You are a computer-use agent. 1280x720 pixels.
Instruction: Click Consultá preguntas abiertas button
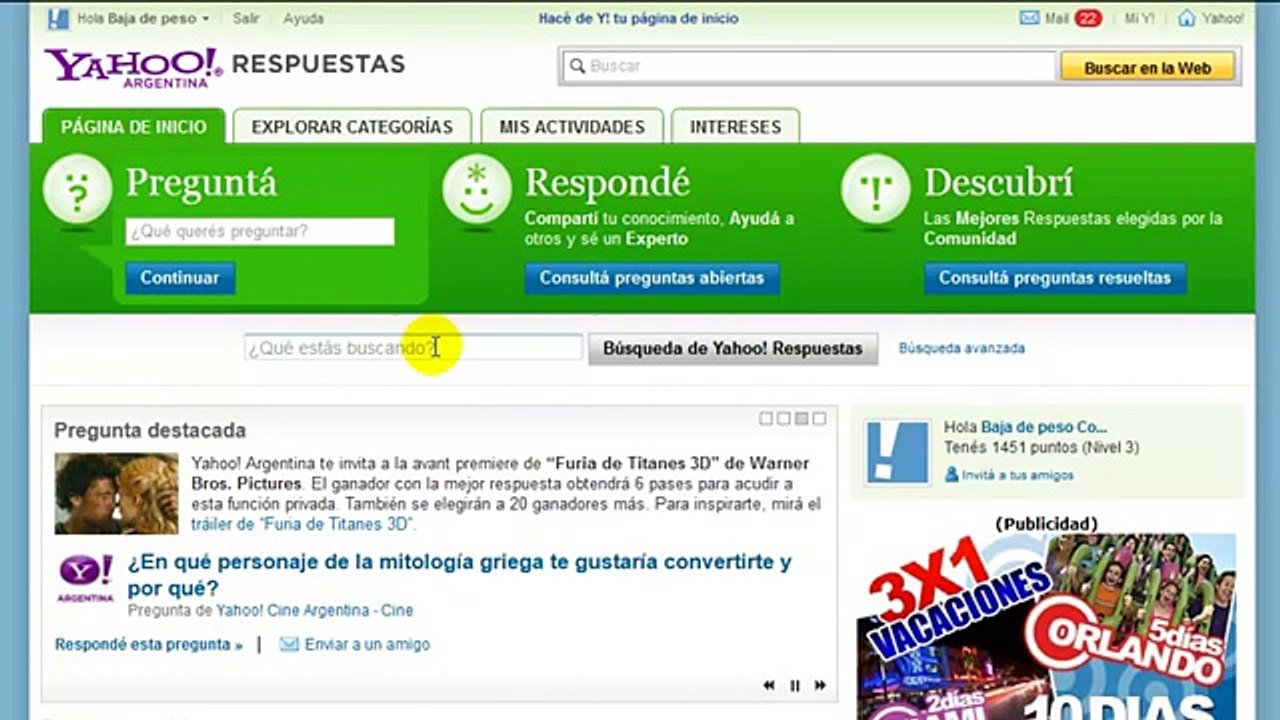652,278
